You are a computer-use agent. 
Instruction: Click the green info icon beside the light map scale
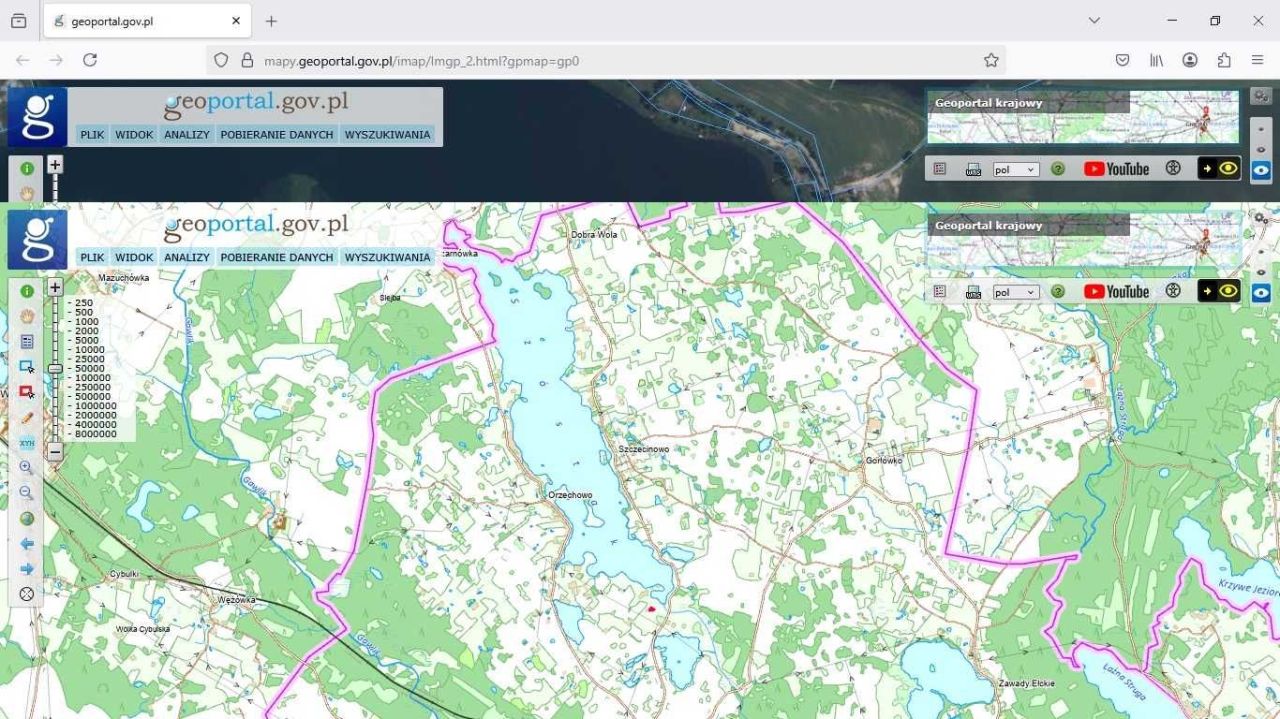click(x=27, y=291)
